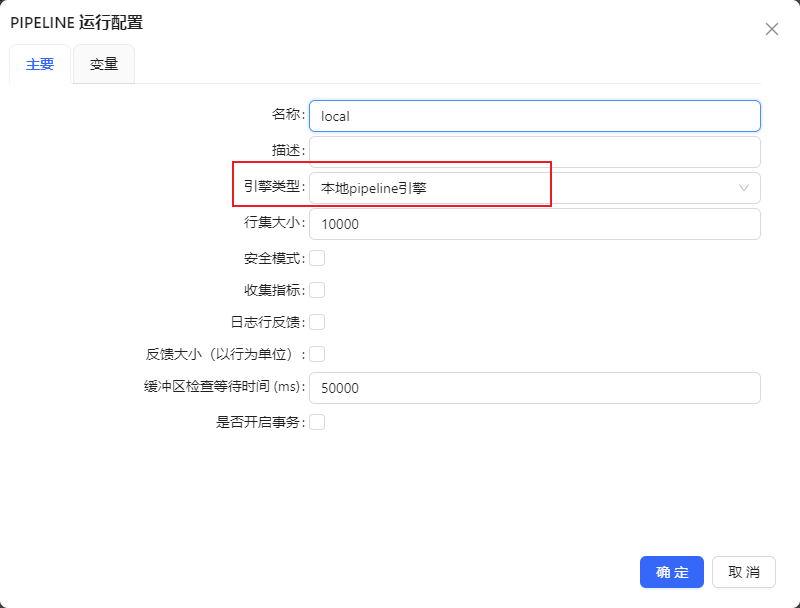Click the 名称 field label

(287, 114)
